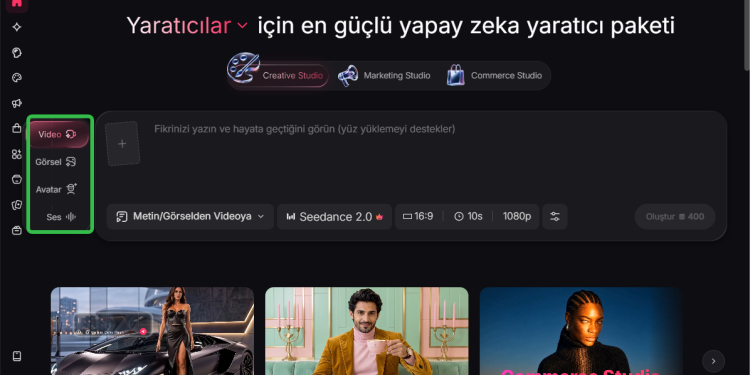Open the Yaratıcılar audience dropdown
The height and width of the screenshot is (375, 750).
coord(187,26)
